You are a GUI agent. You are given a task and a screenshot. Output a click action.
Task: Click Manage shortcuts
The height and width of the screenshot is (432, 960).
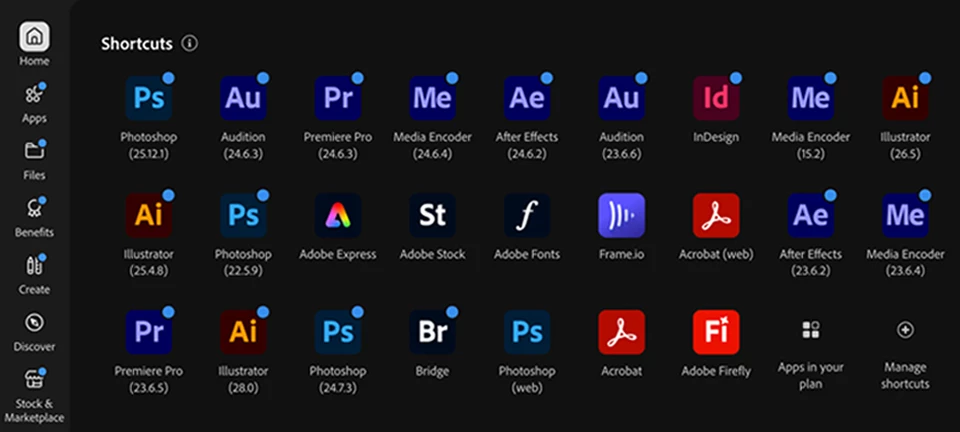coord(906,354)
